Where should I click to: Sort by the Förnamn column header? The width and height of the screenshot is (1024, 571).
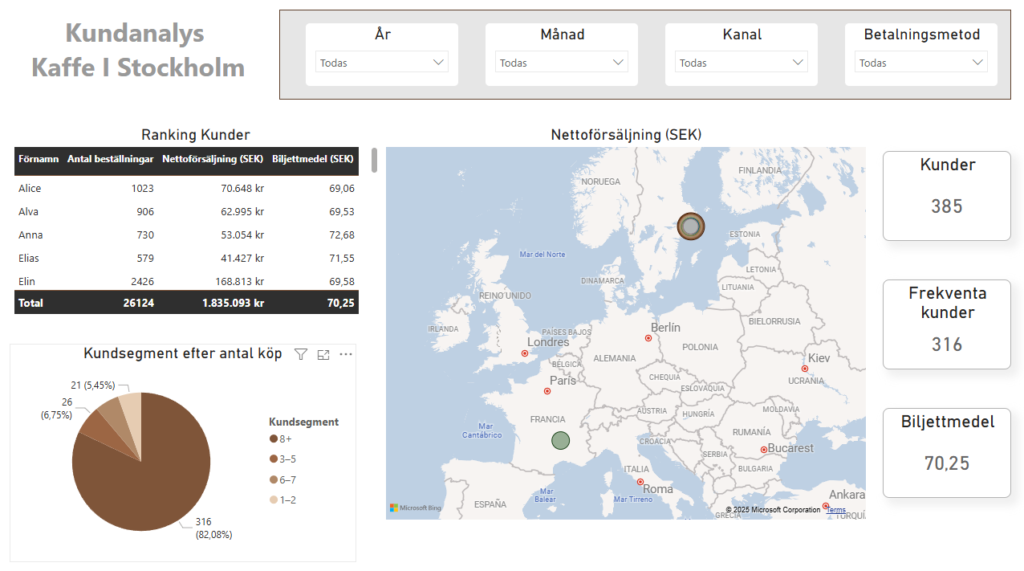coord(38,159)
